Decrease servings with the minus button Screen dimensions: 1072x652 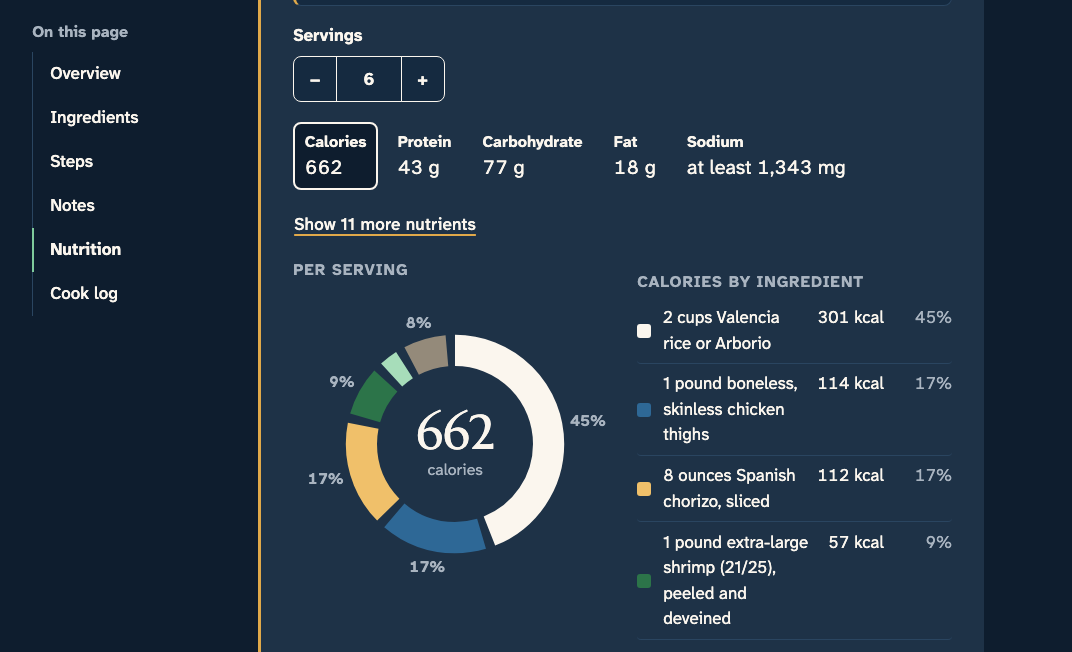click(314, 79)
